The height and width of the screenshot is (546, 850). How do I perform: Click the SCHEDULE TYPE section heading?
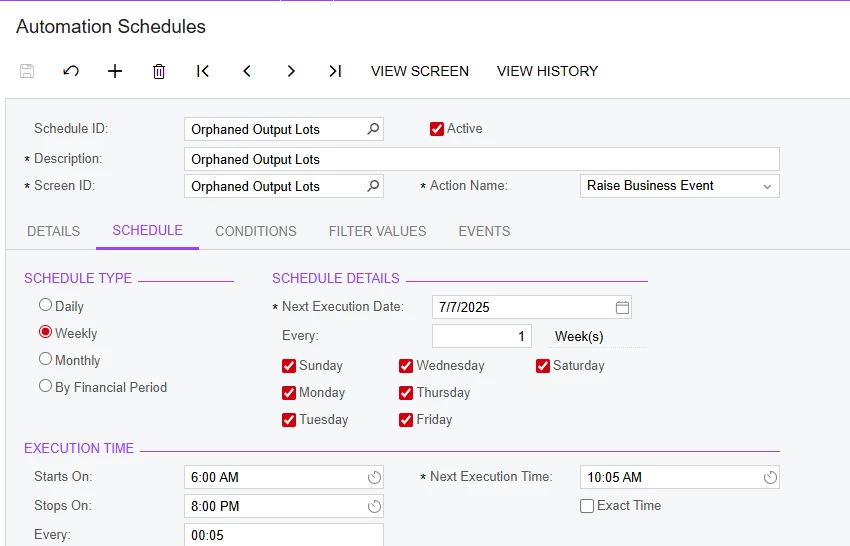coord(78,278)
